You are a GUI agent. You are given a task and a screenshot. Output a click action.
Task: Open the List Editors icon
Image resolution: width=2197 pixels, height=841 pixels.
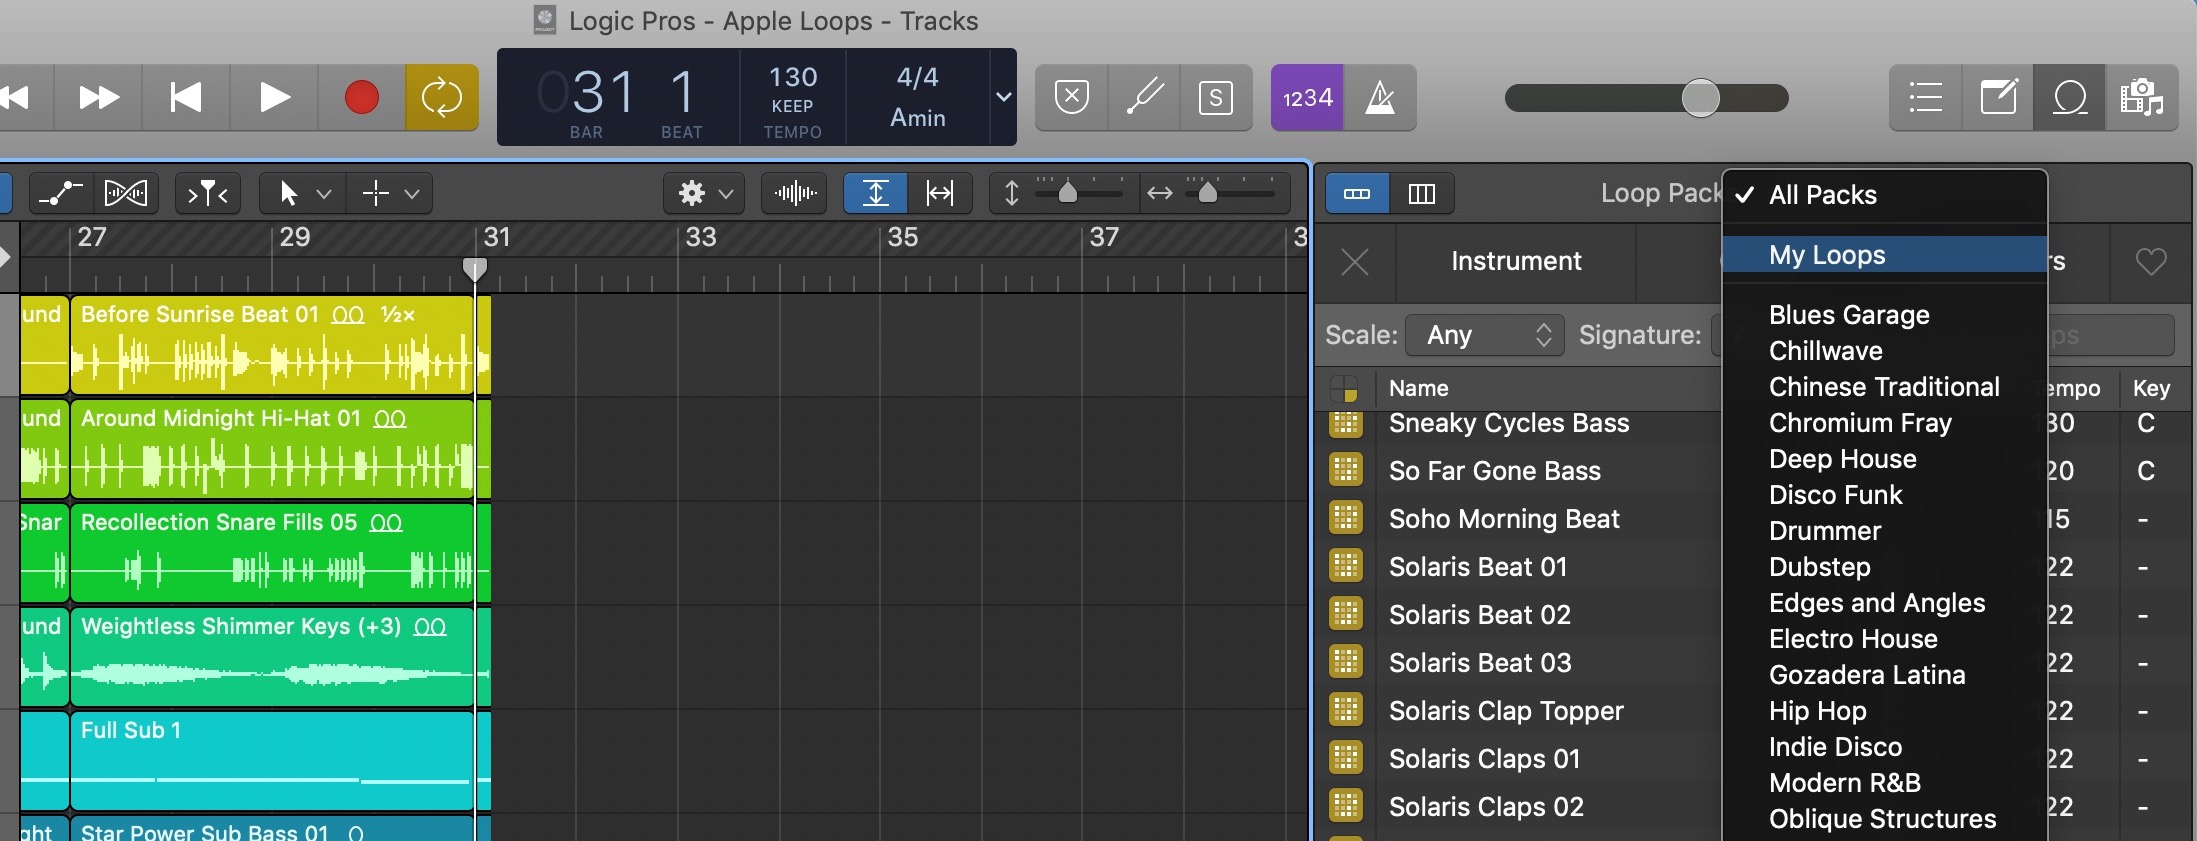tap(1925, 98)
